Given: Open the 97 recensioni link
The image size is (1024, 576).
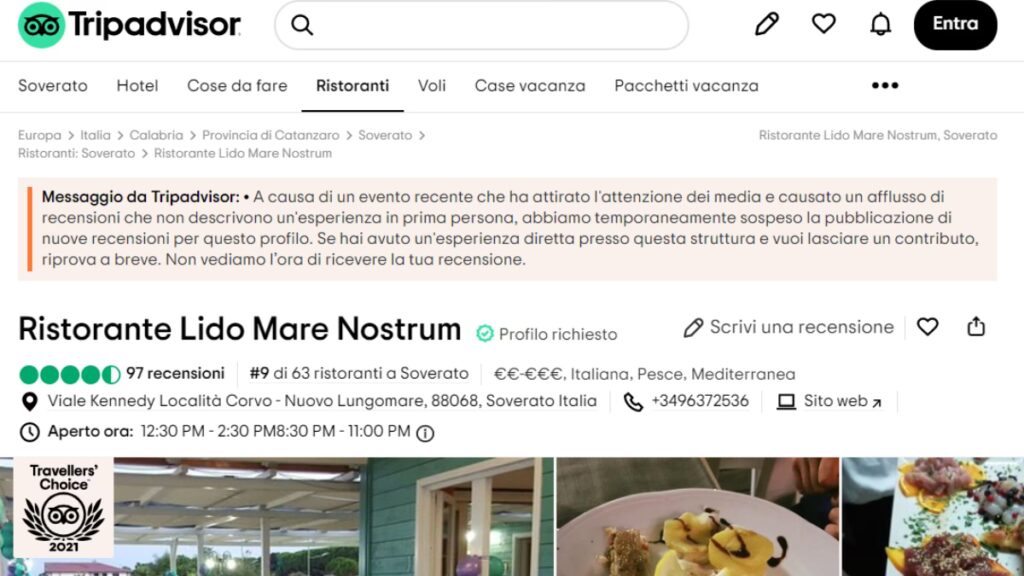Looking at the screenshot, I should point(175,374).
